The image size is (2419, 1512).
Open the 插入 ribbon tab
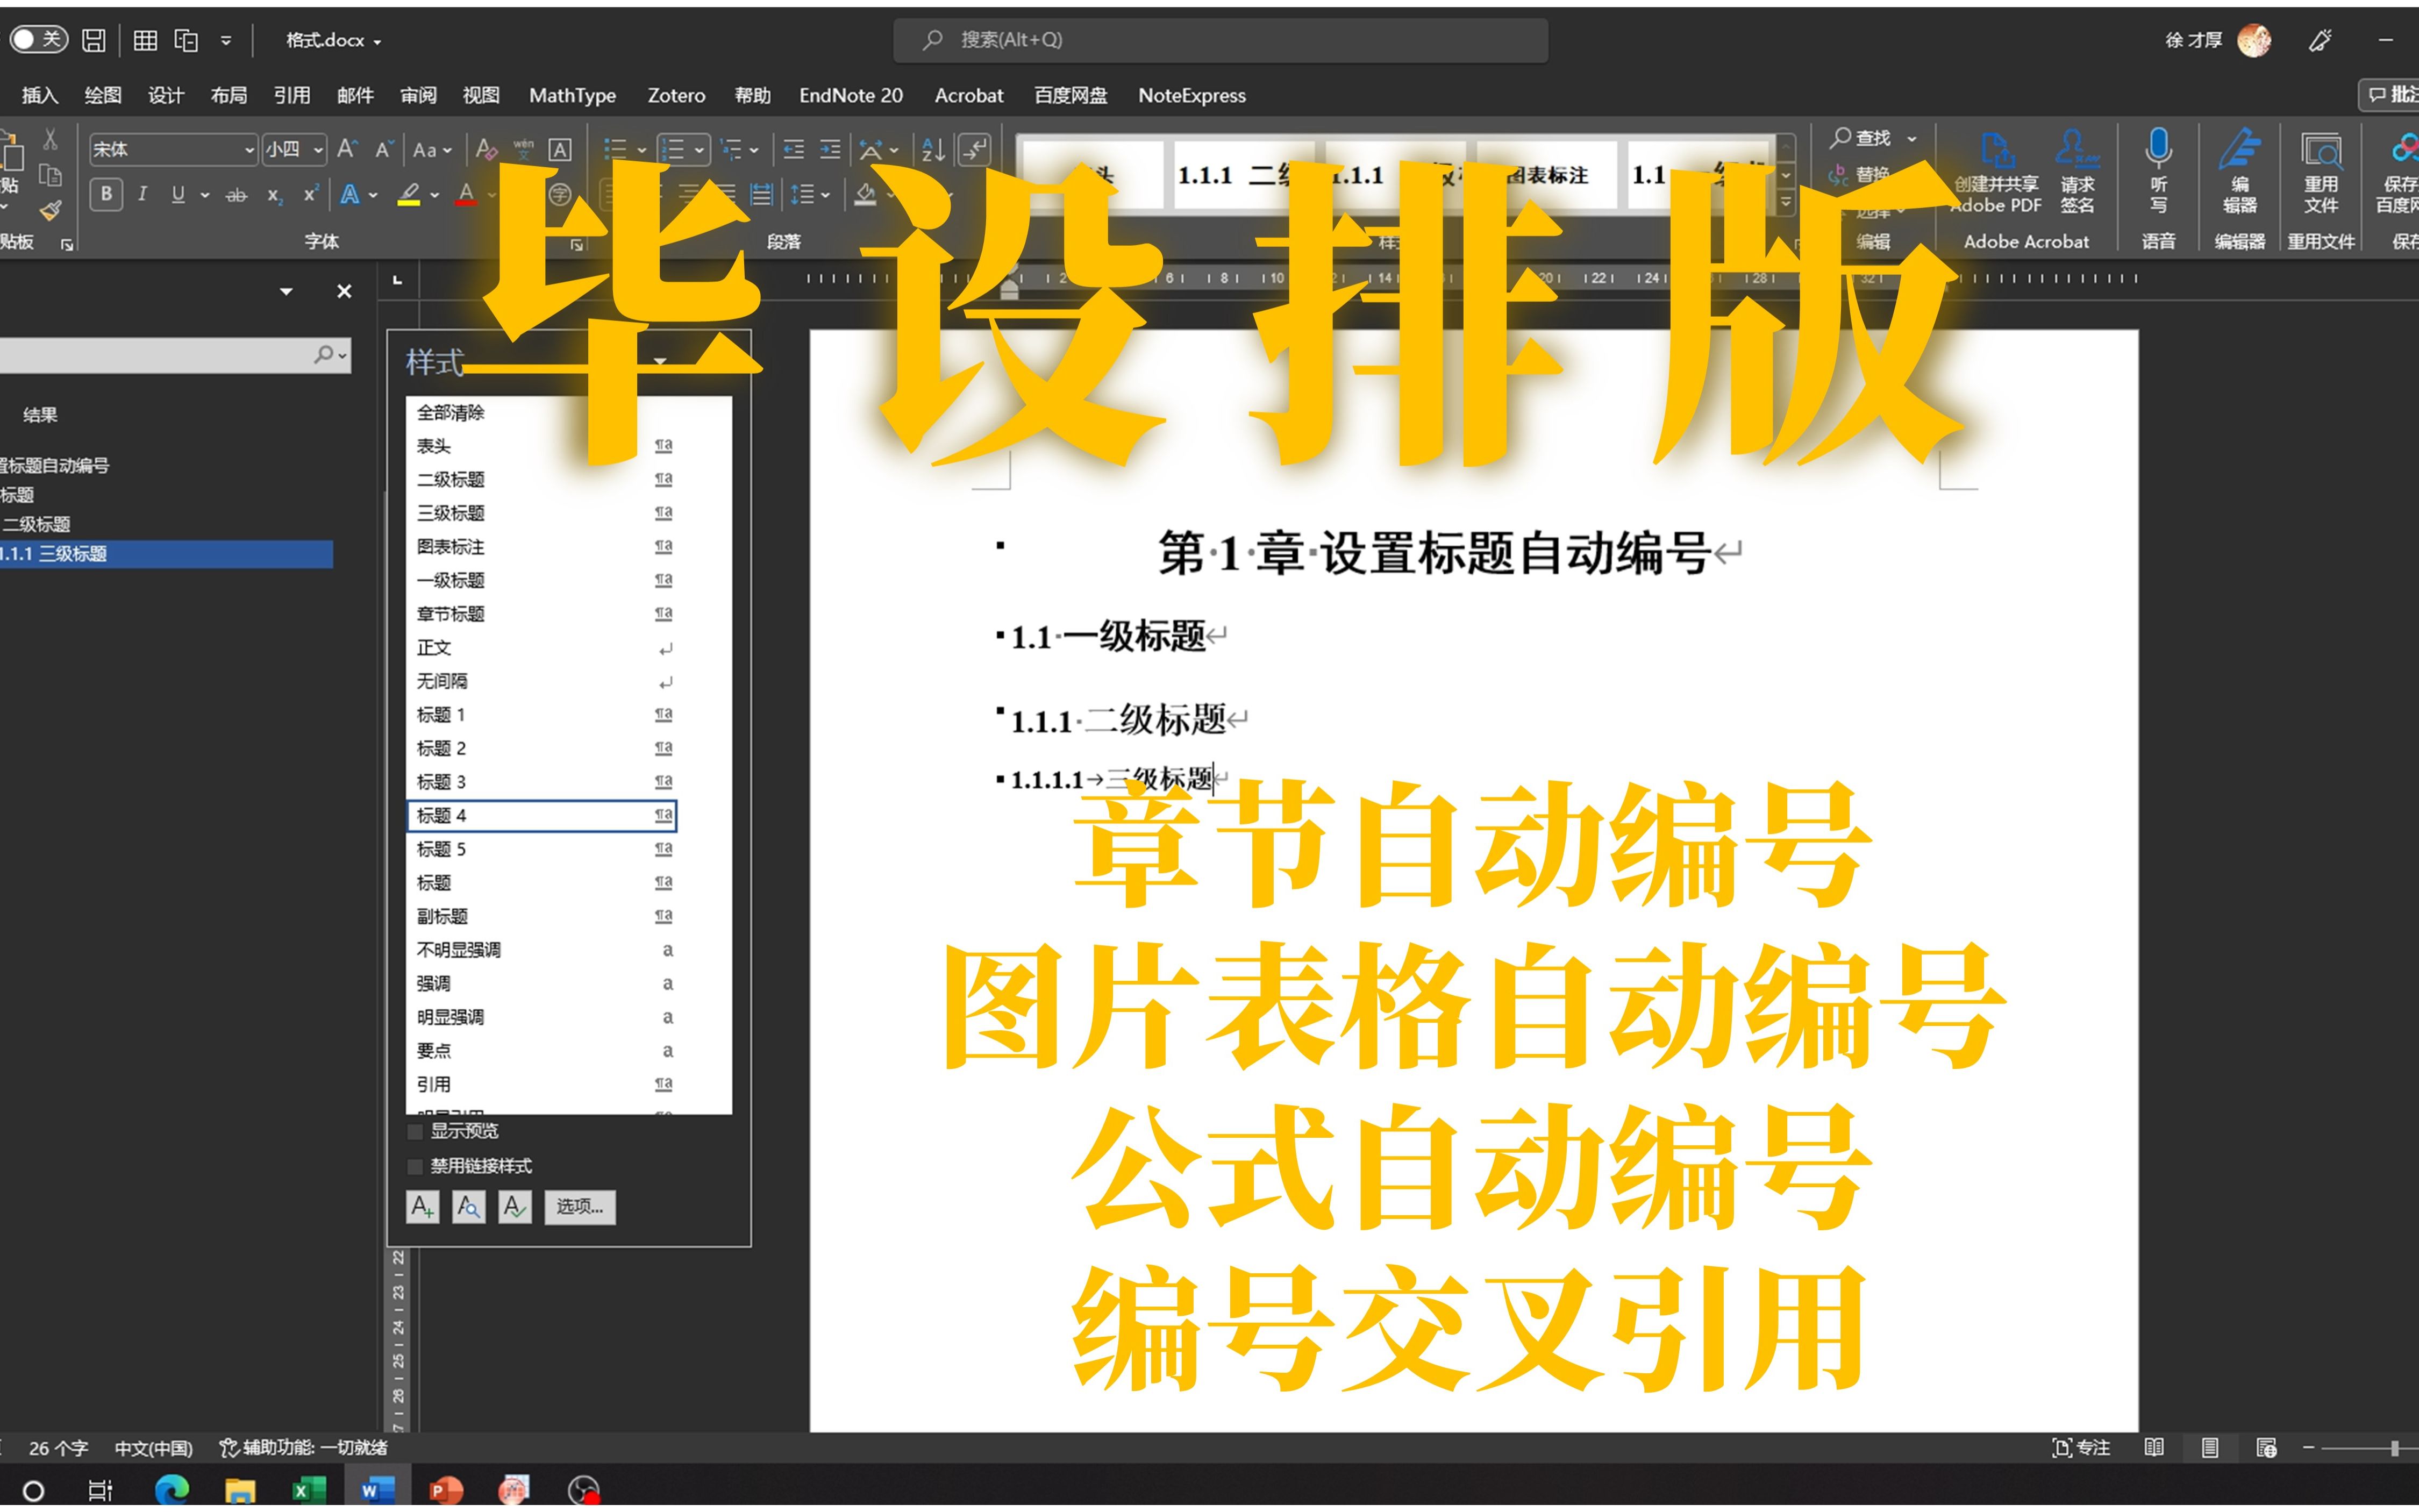40,96
